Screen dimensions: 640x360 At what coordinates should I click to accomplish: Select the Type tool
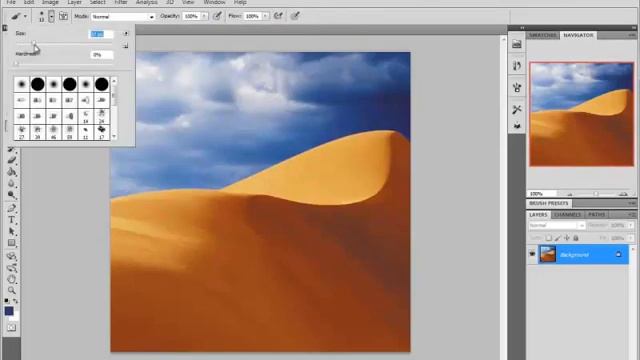[x=11, y=220]
